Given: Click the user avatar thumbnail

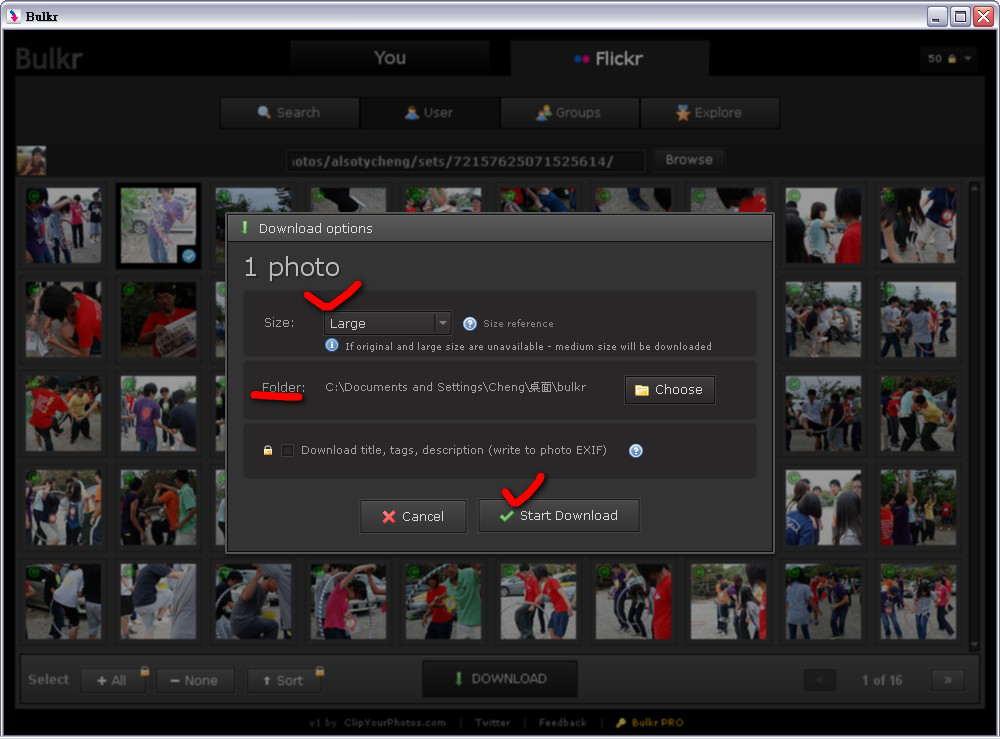Looking at the screenshot, I should coord(31,161).
